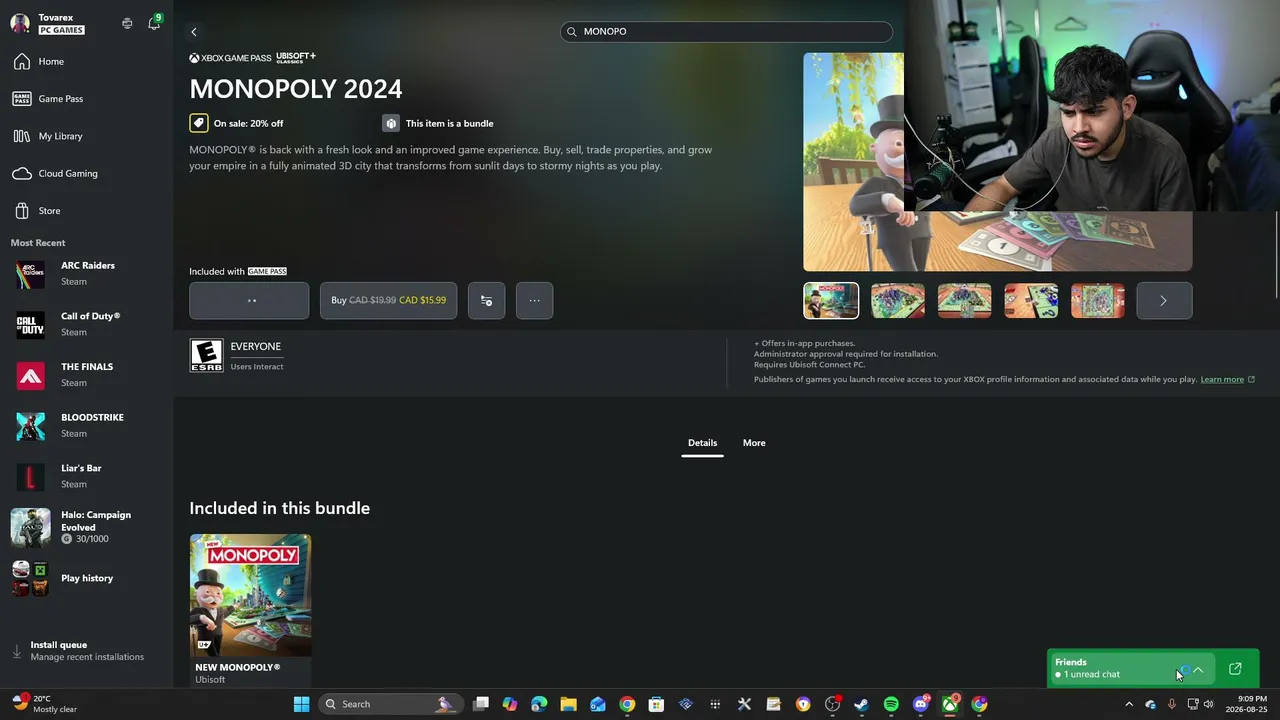This screenshot has width=1280, height=720.
Task: Open the Xbox app taskbar icon
Action: coord(950,704)
